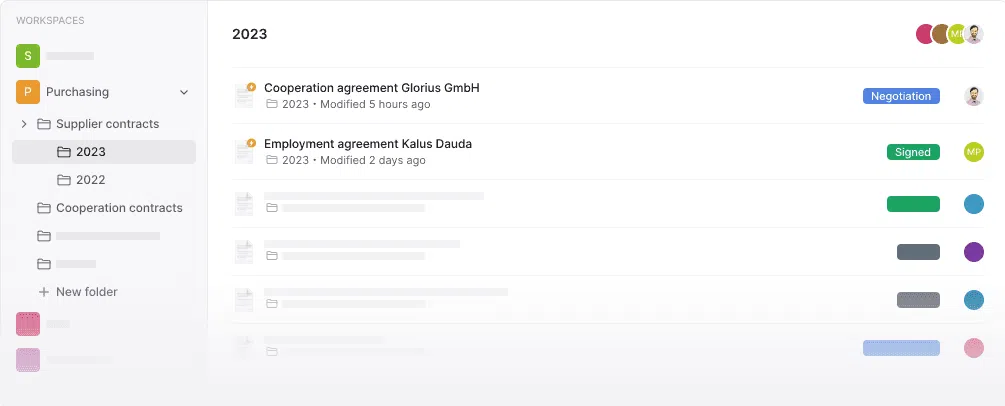The image size is (1005, 406).
Task: Click the Supplier contracts folder icon
Action: click(x=43, y=124)
